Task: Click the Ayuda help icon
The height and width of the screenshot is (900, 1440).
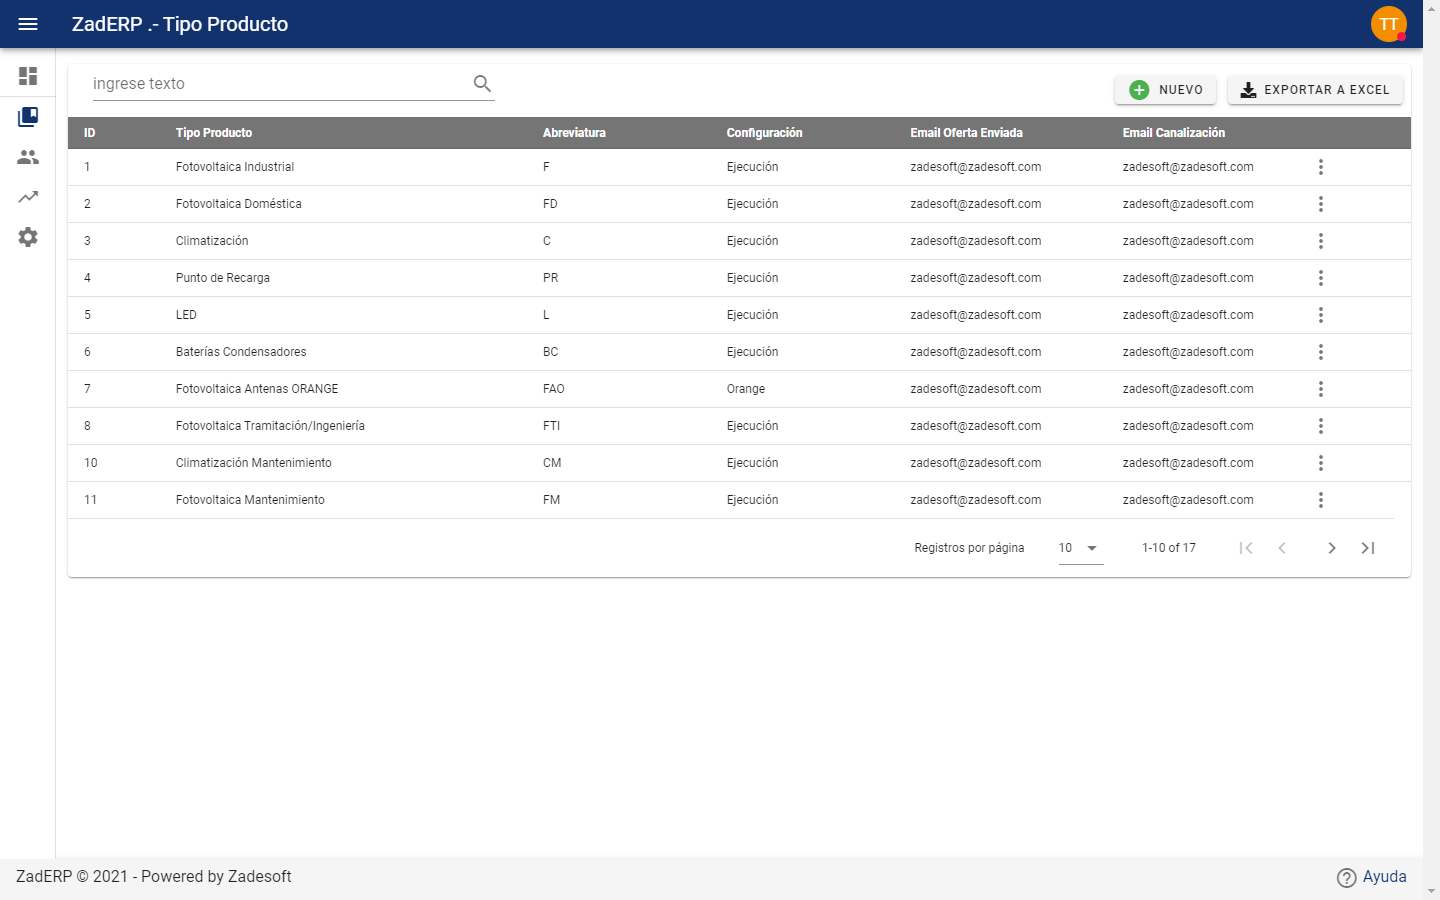Action: [1347, 877]
